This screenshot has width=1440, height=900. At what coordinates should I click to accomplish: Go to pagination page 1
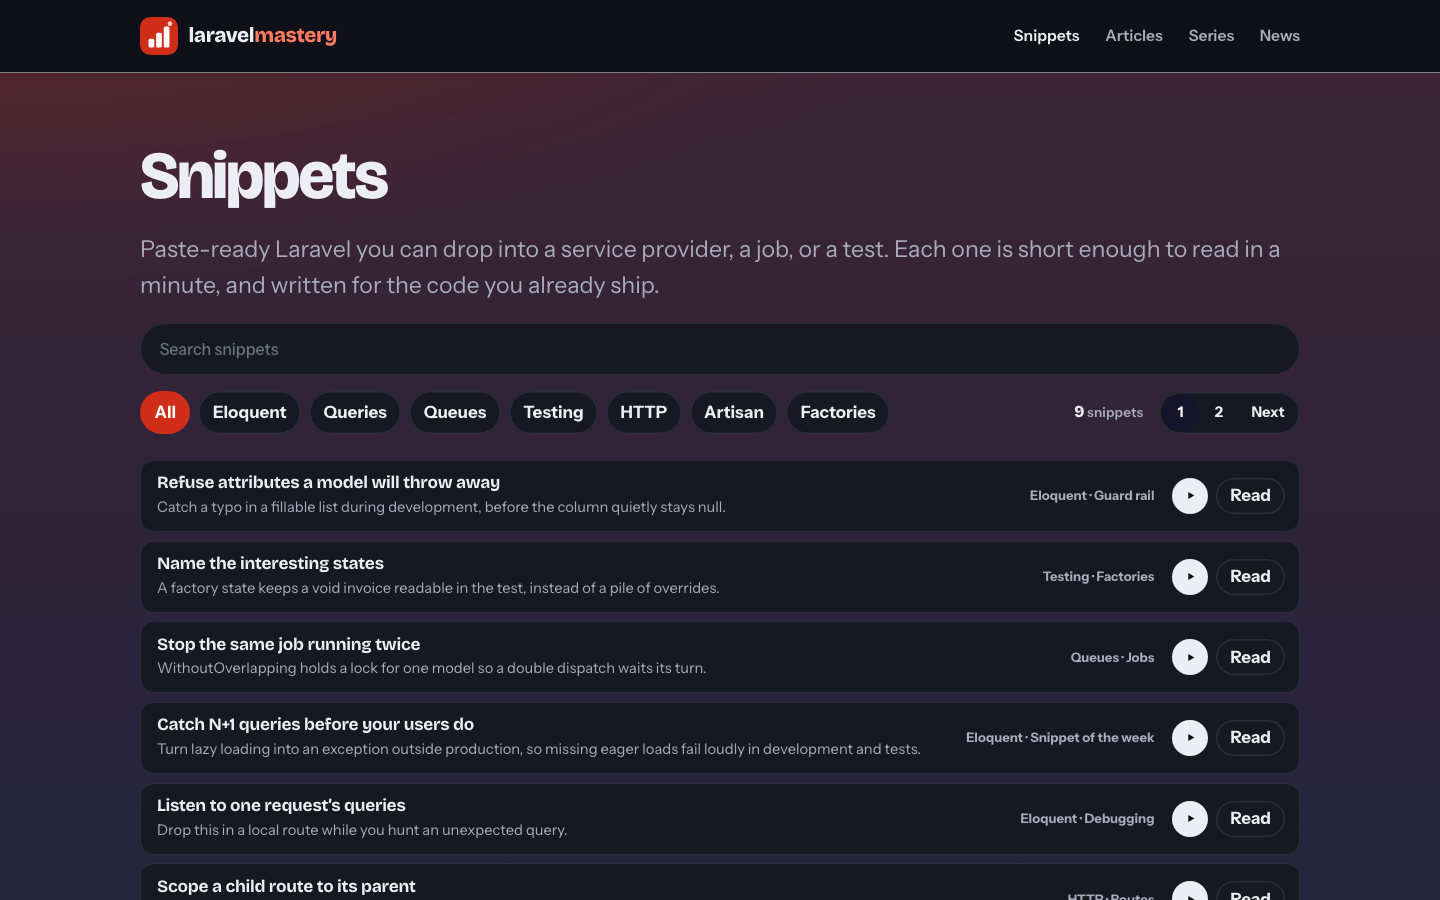(1180, 412)
